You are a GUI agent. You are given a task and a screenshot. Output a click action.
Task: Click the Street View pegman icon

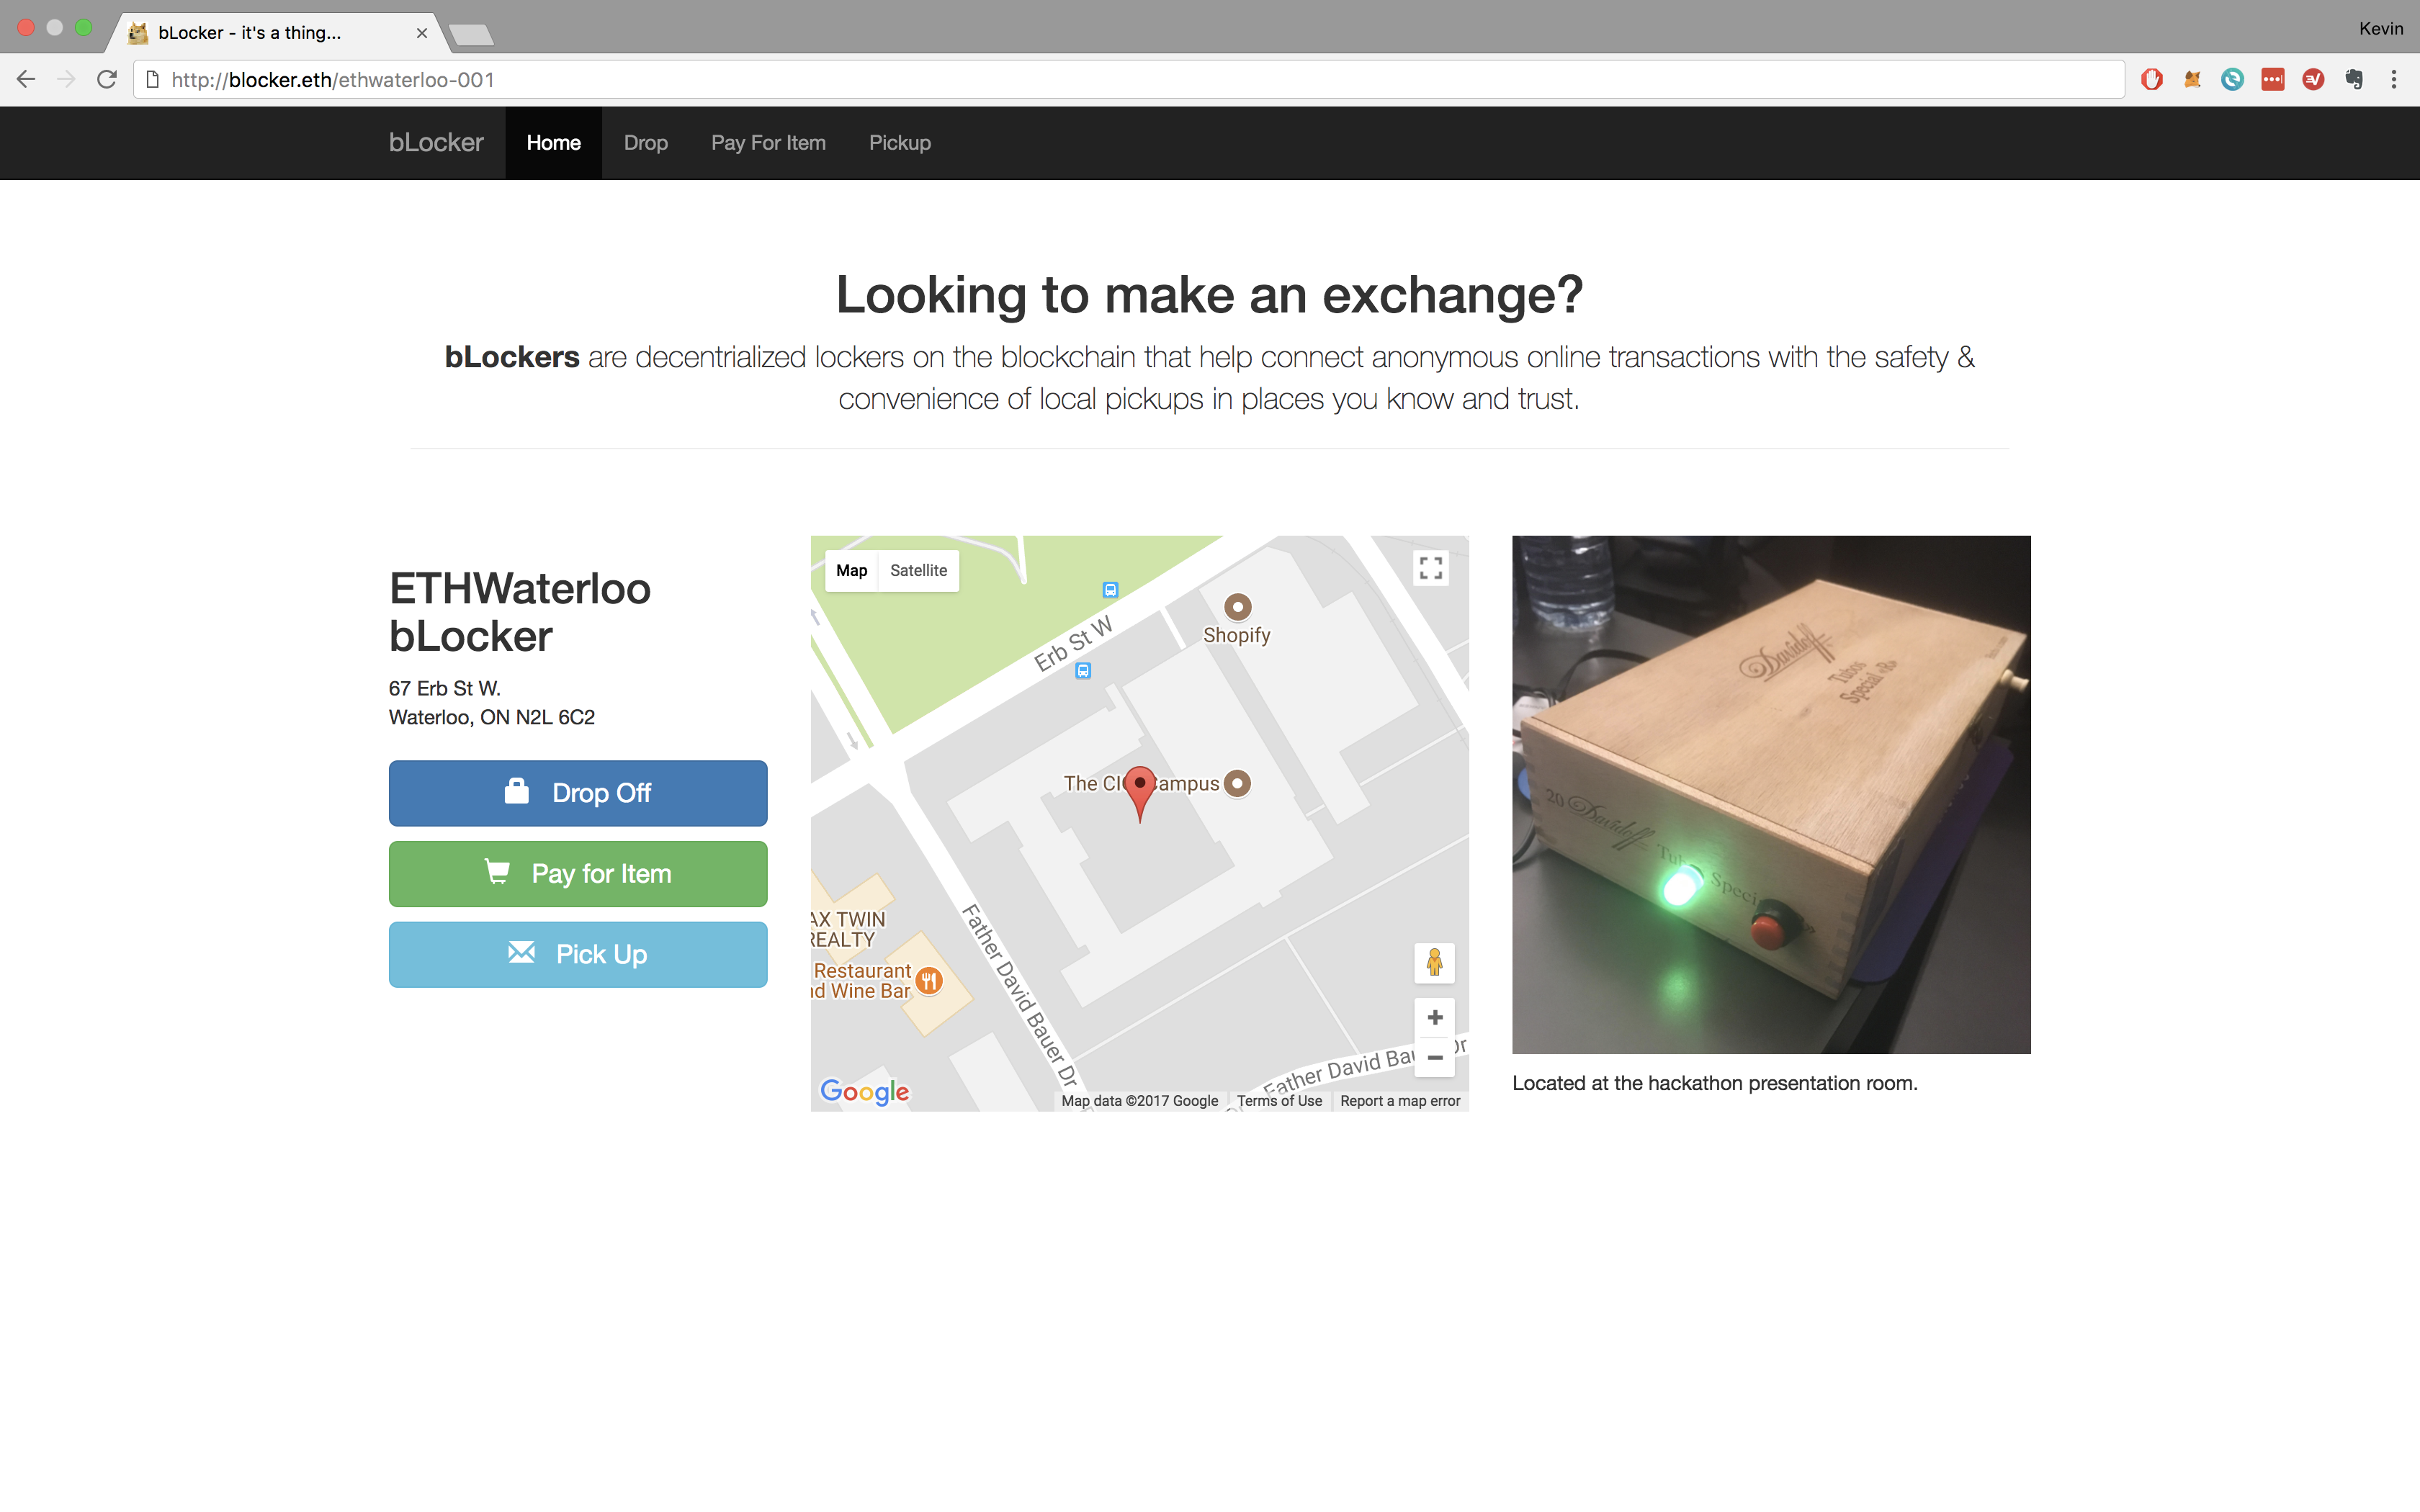click(1434, 963)
